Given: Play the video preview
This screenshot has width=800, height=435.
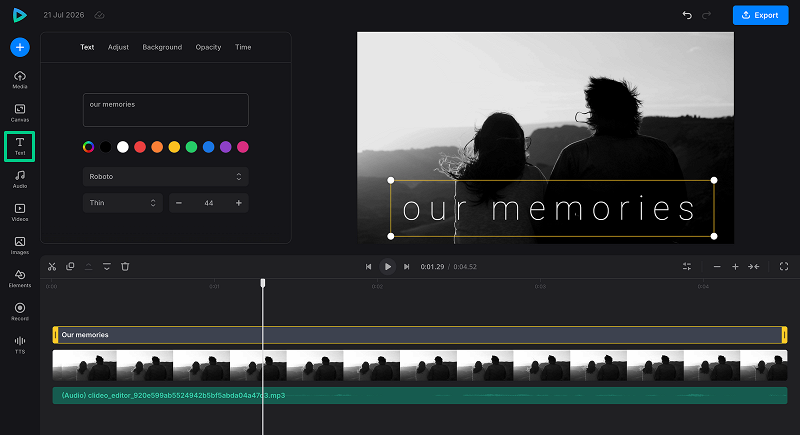Looking at the screenshot, I should click(x=388, y=267).
